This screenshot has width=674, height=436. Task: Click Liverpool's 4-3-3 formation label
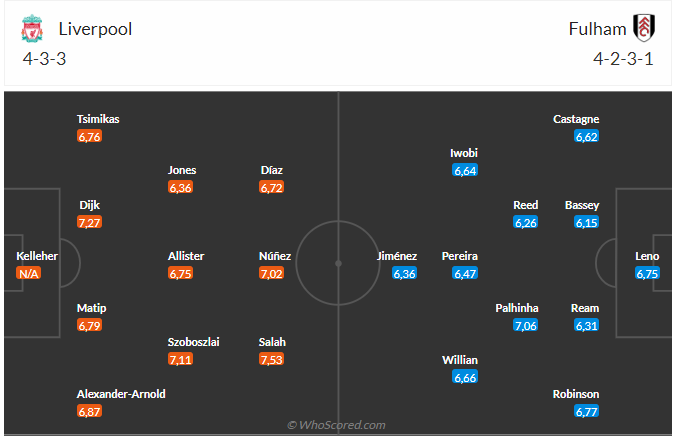44,57
